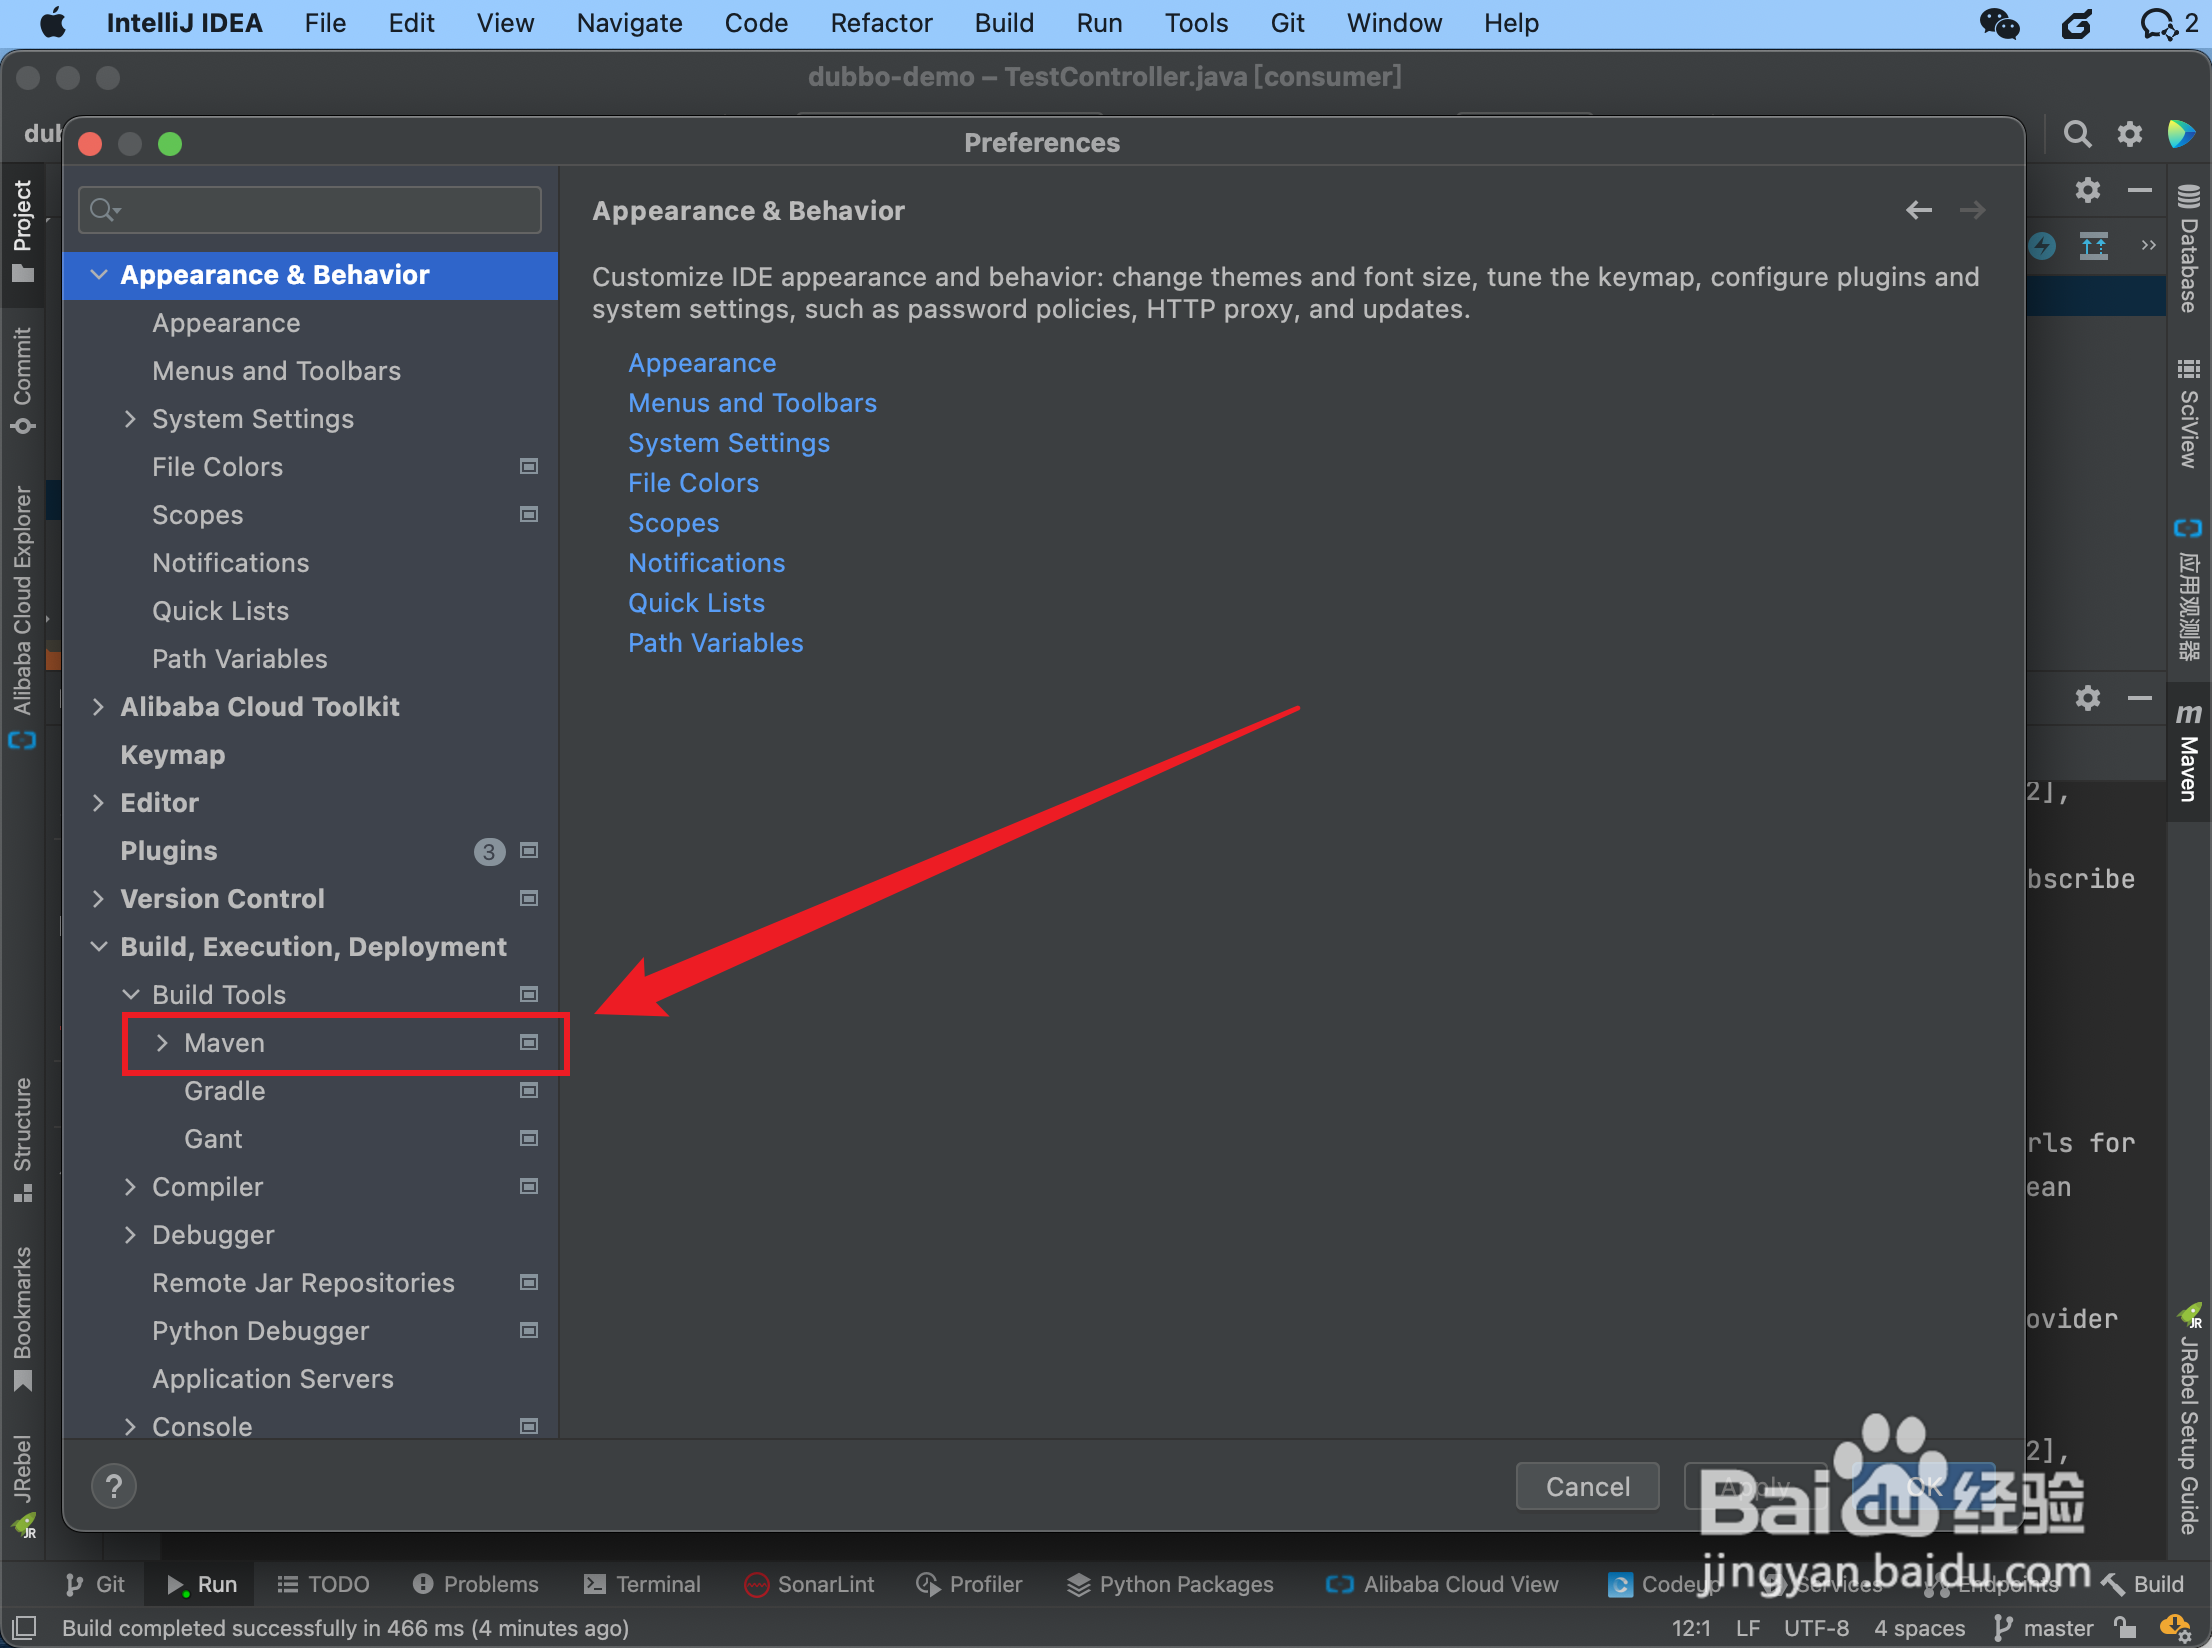This screenshot has height=1648, width=2212.
Task: Click project-level marker icon on File Colors row
Action: click(529, 466)
